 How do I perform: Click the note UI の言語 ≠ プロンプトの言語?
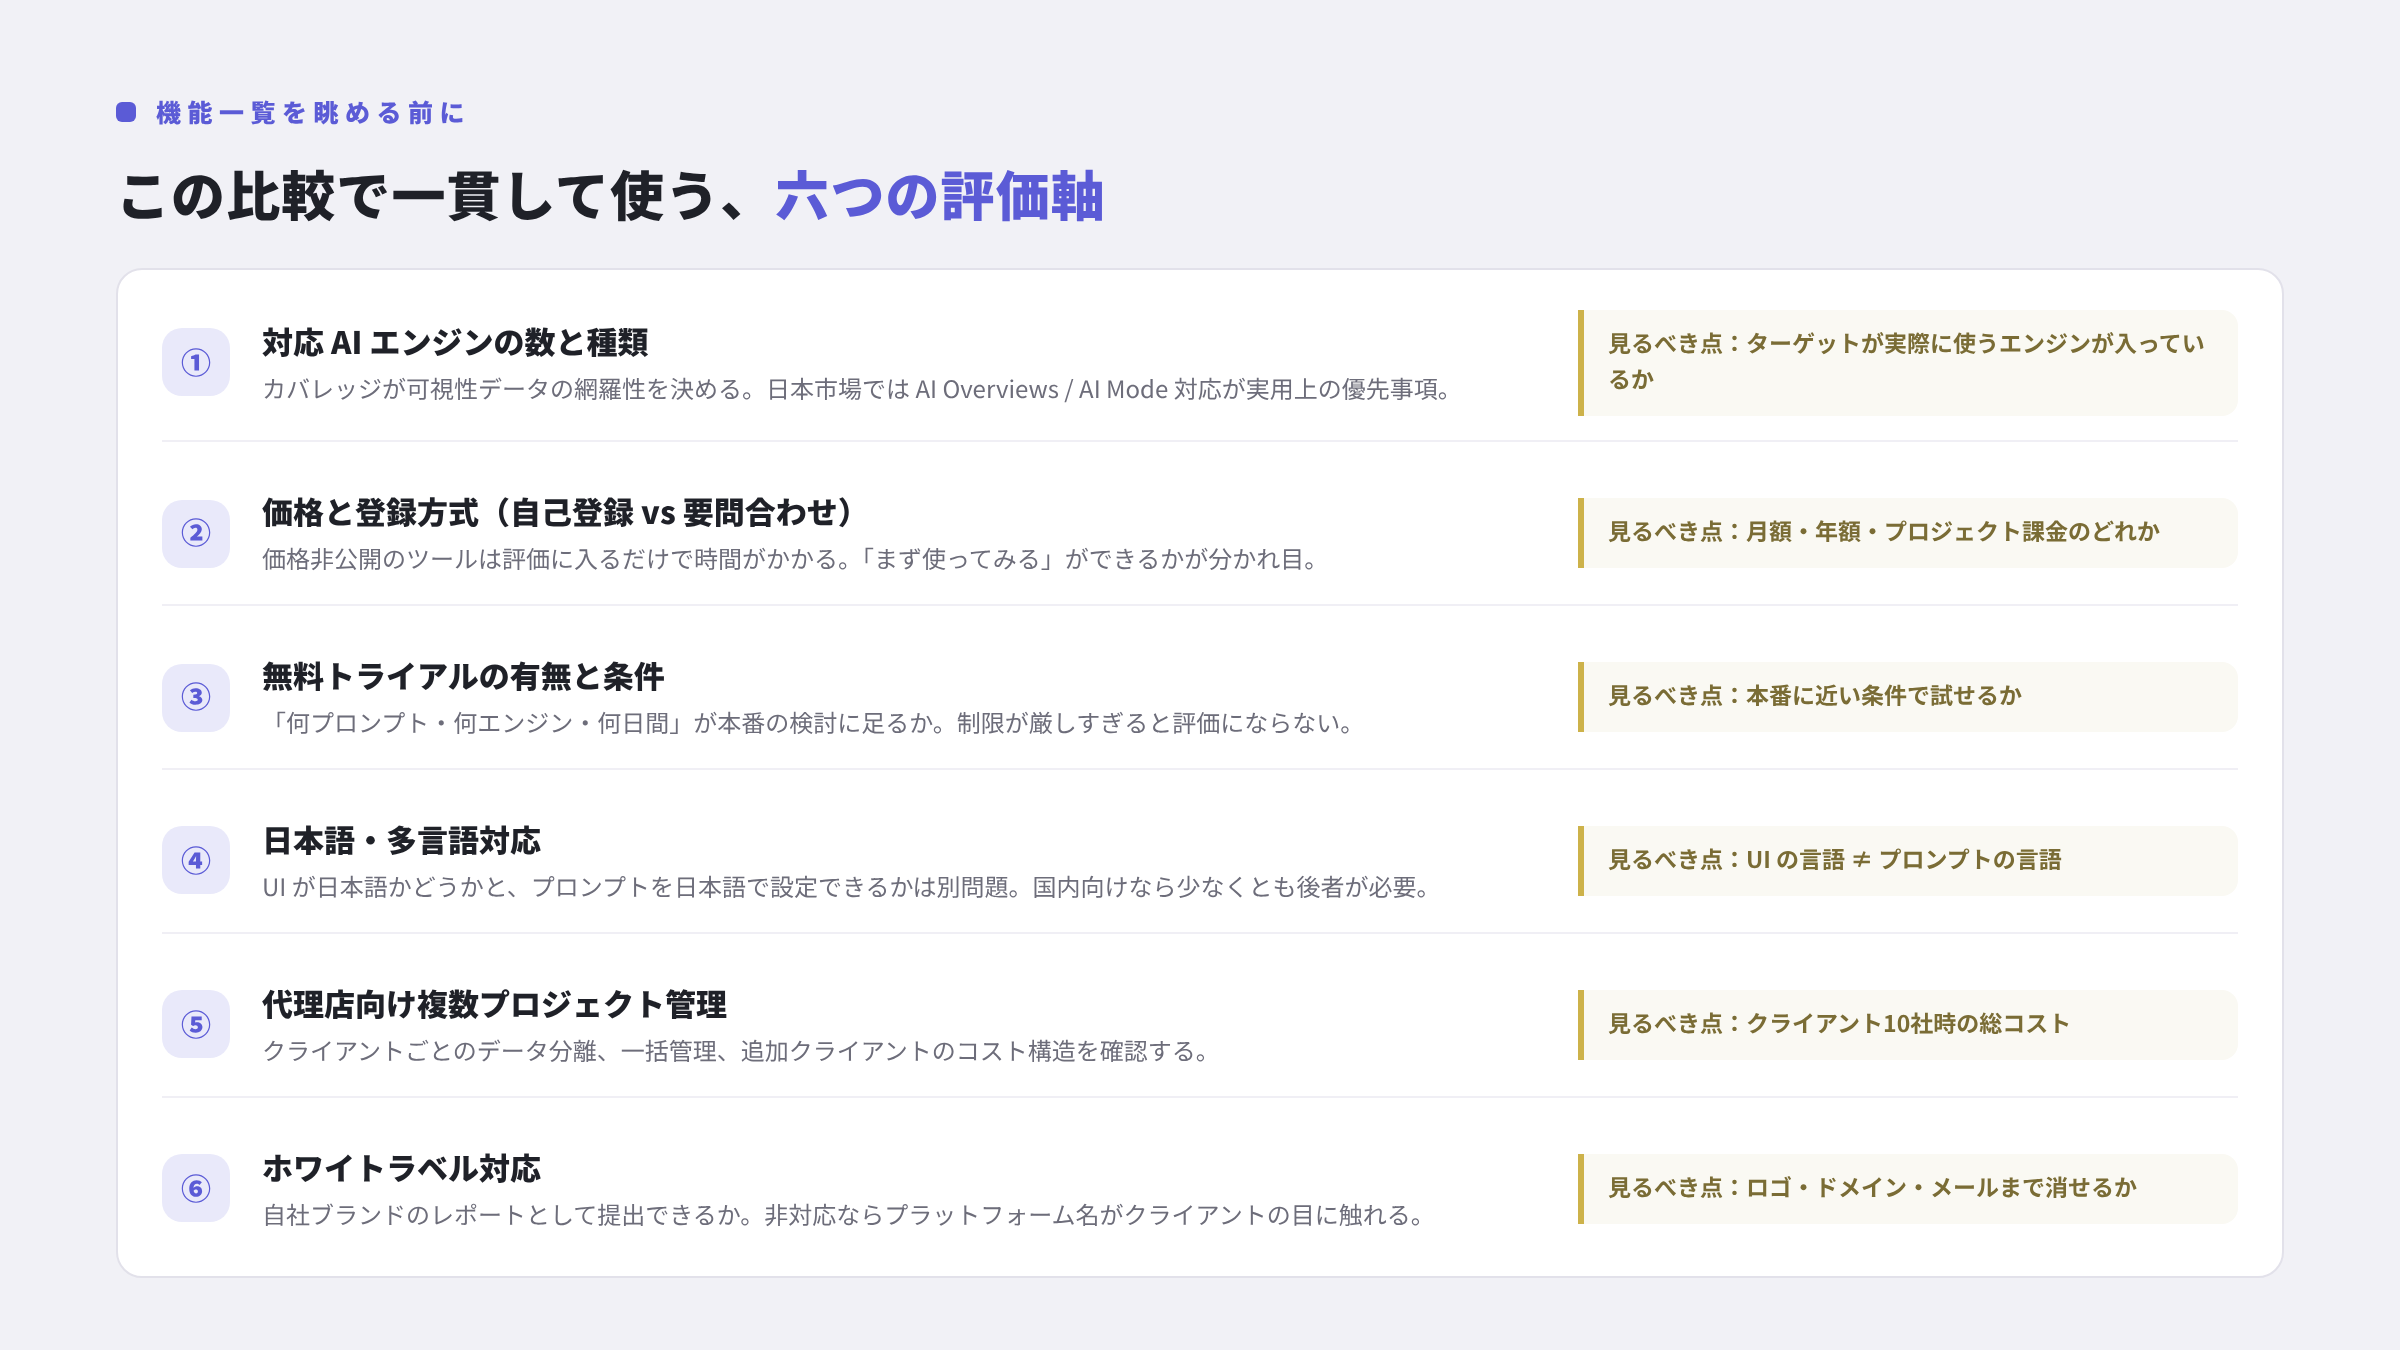click(1908, 860)
